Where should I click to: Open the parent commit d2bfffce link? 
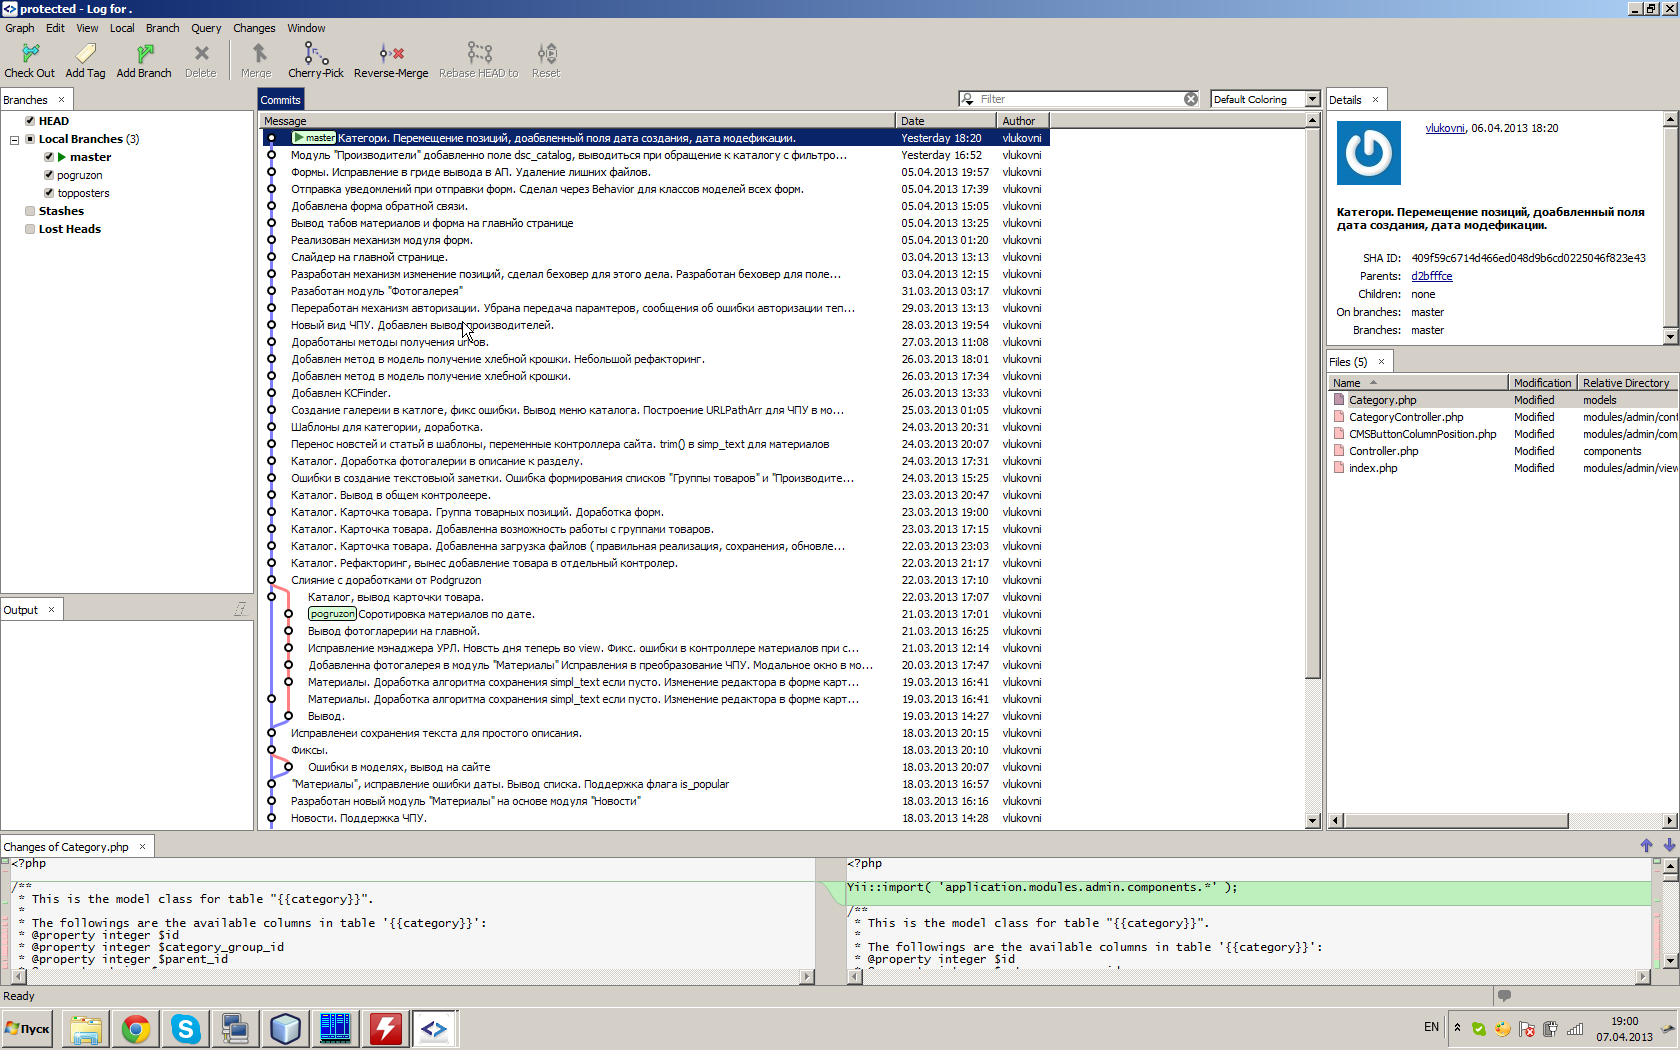[x=1431, y=276]
